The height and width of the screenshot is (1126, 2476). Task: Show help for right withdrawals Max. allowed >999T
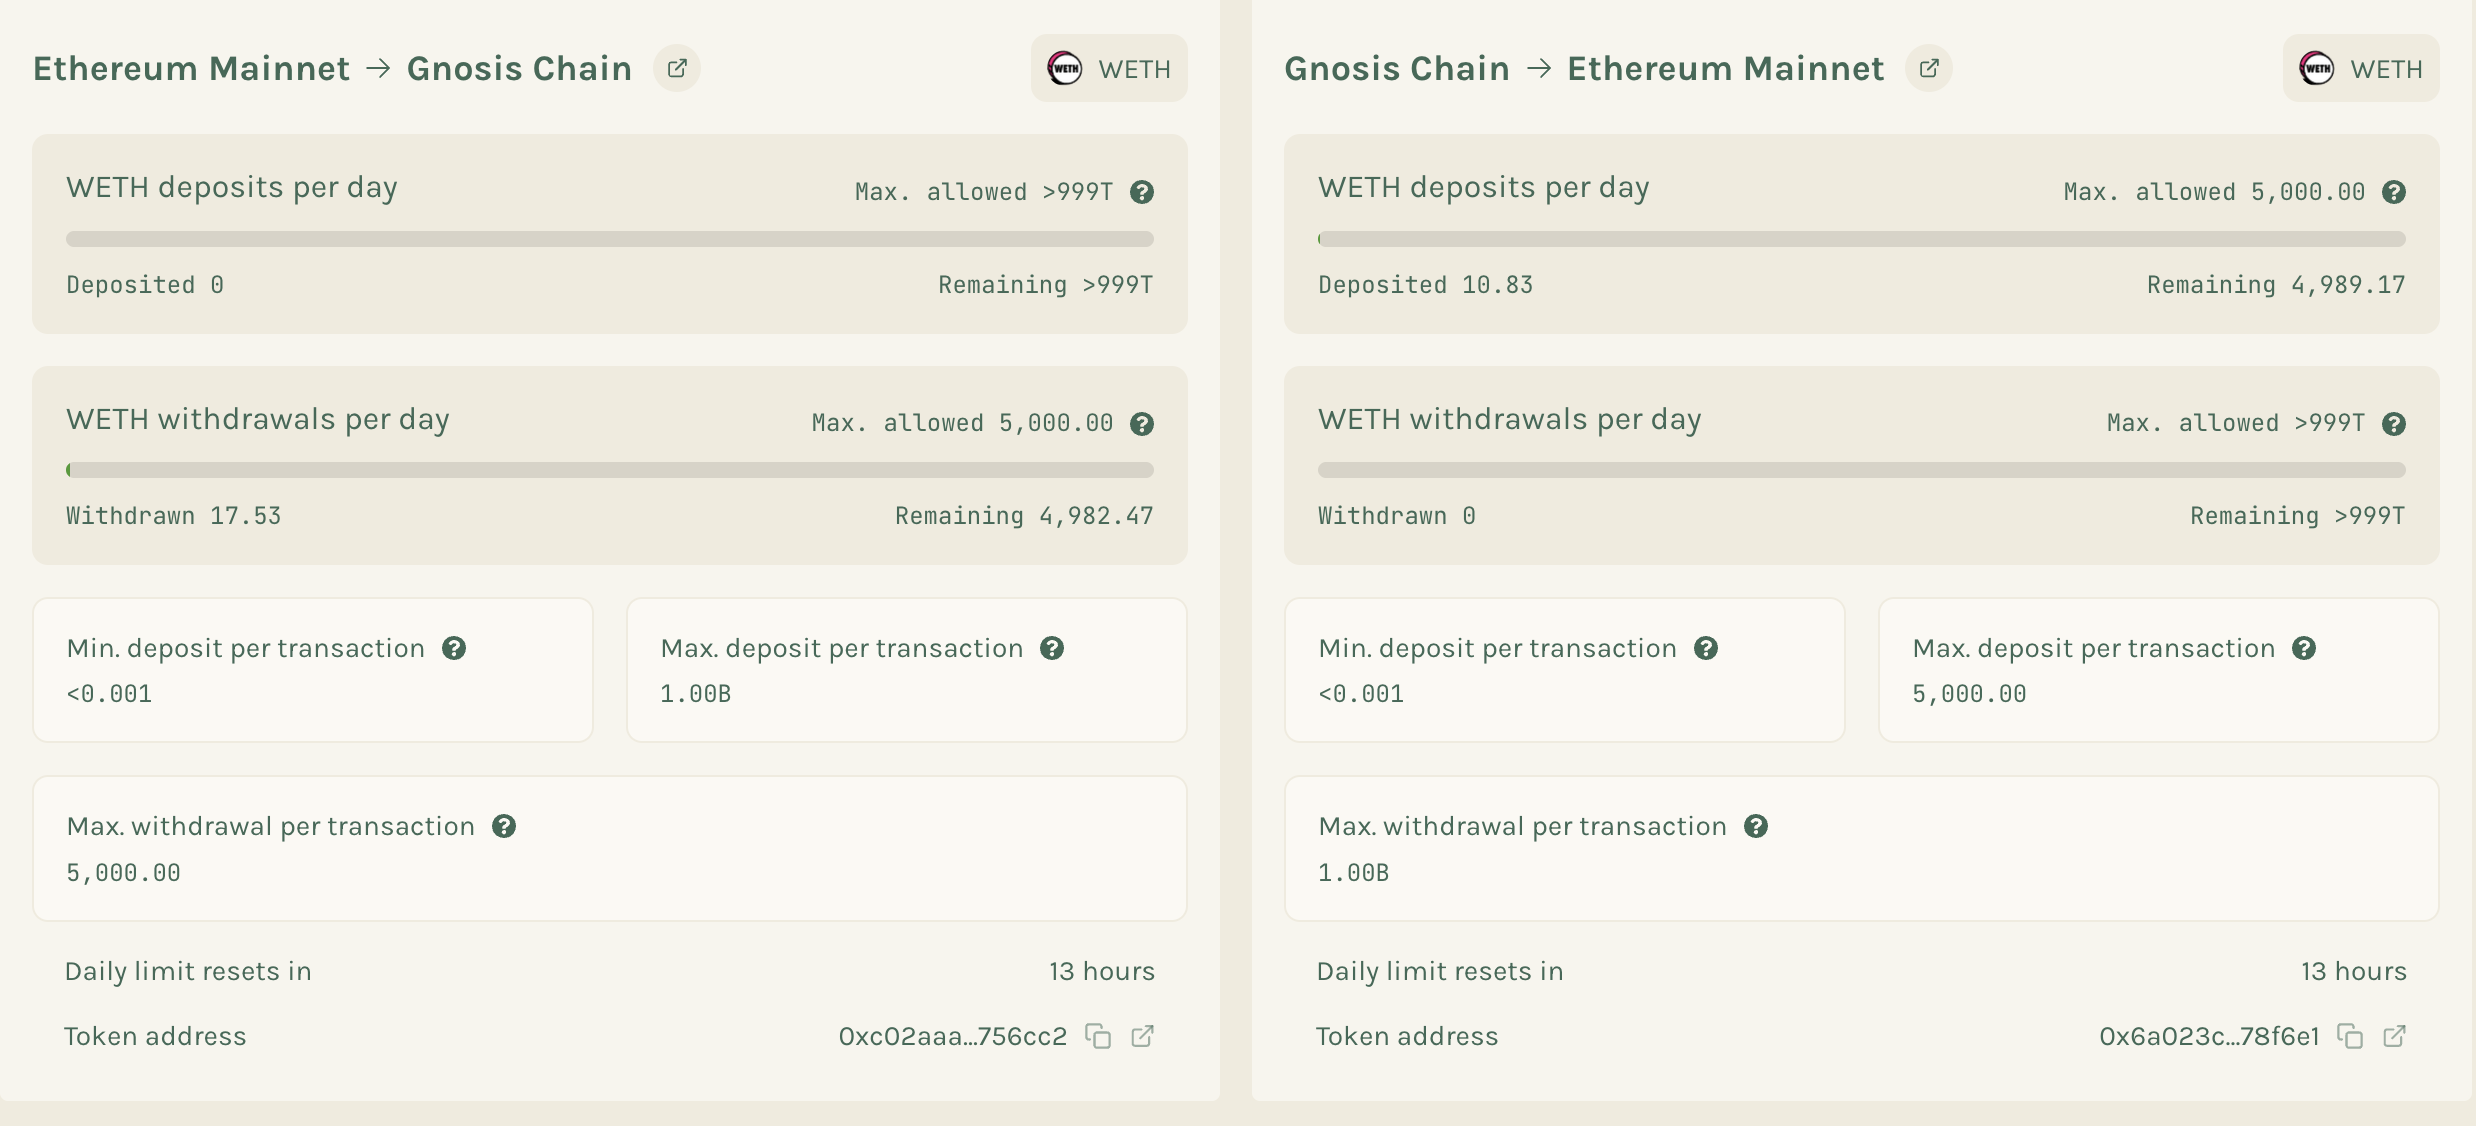pos(2394,424)
